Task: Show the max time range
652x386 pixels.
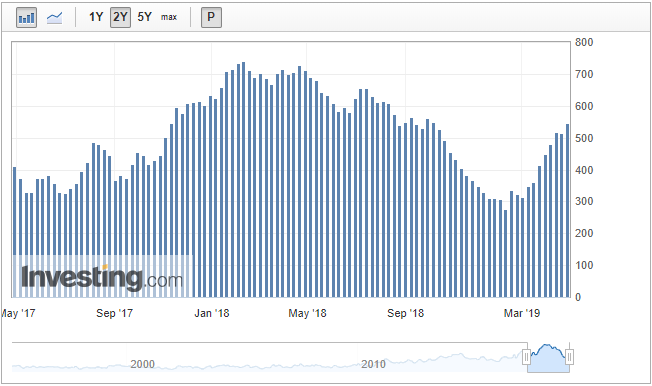Action: (169, 17)
